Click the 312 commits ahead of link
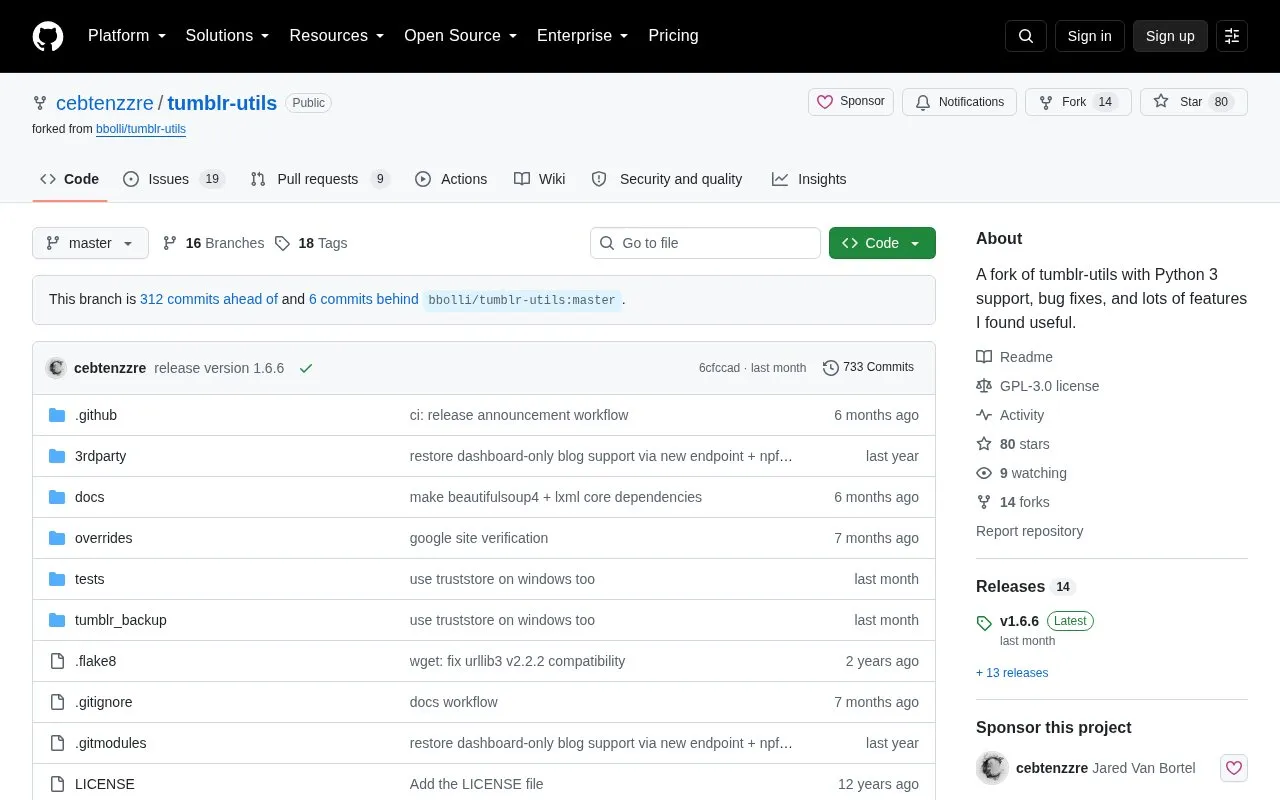 [209, 299]
